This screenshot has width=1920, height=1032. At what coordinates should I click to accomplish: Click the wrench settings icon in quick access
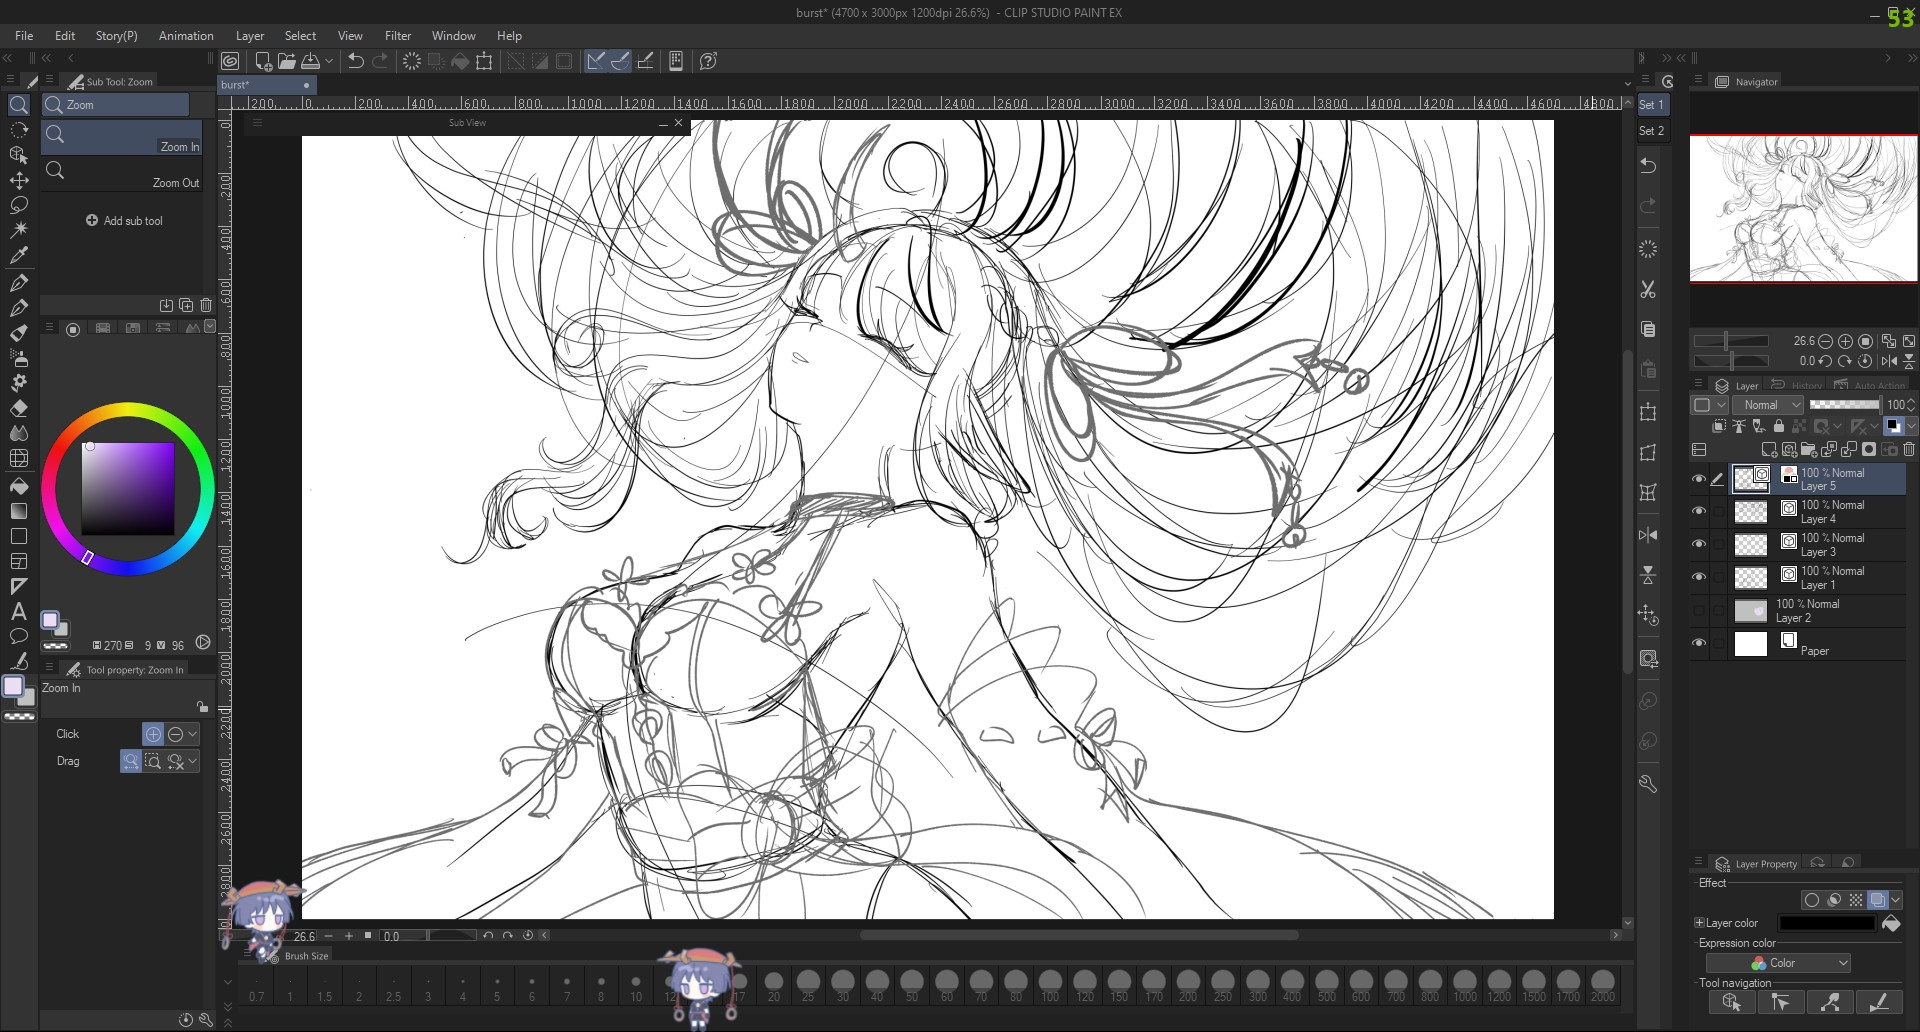(x=1648, y=784)
